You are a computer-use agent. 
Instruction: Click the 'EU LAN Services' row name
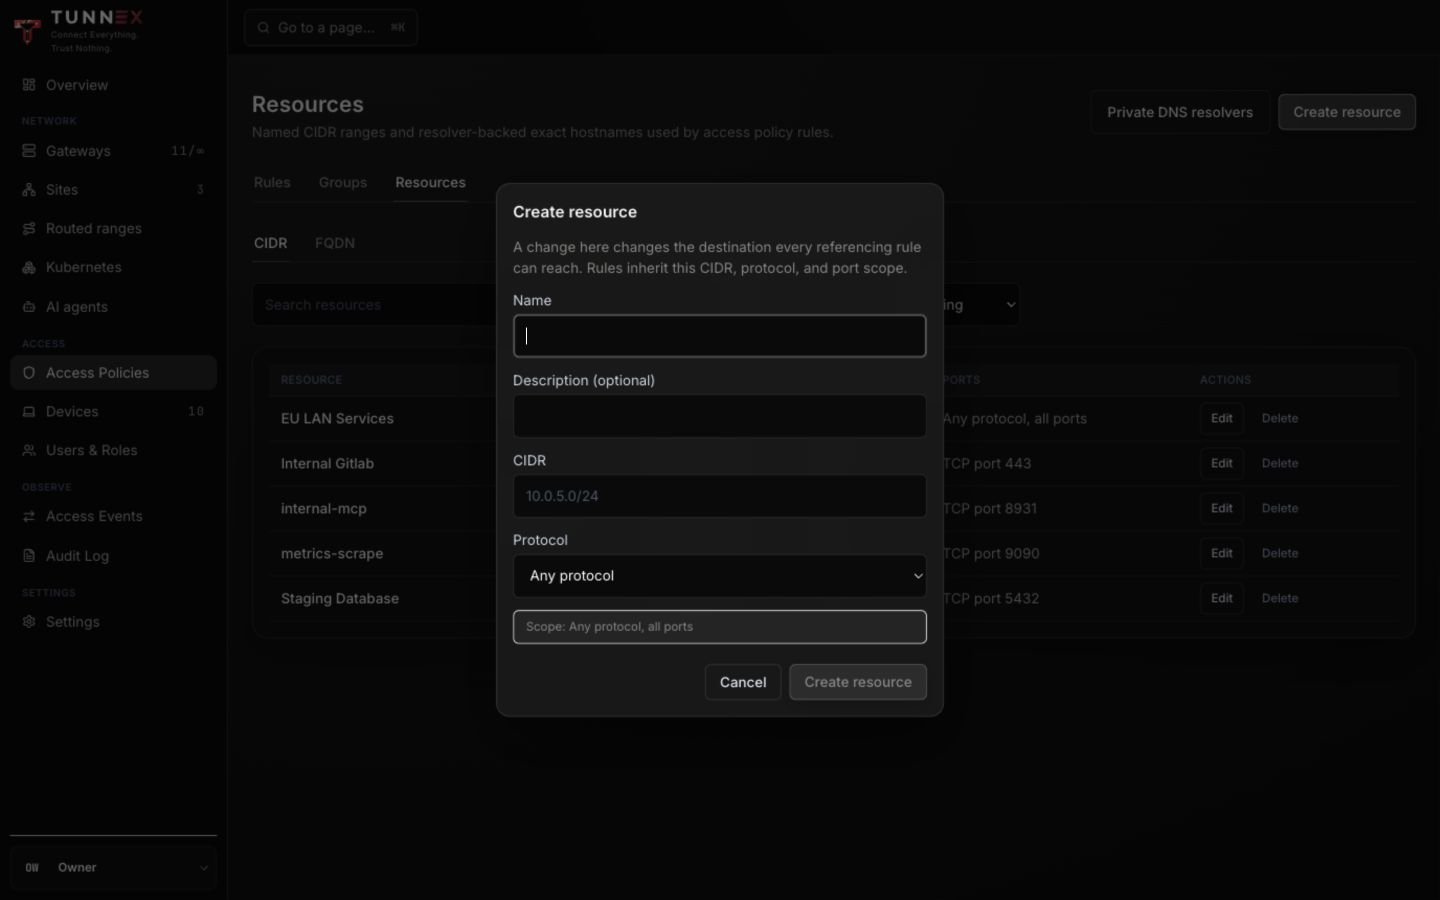coord(337,419)
